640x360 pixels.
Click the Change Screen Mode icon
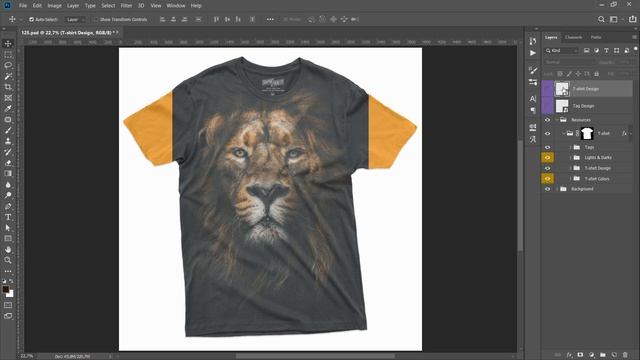pyautogui.click(x=8, y=316)
